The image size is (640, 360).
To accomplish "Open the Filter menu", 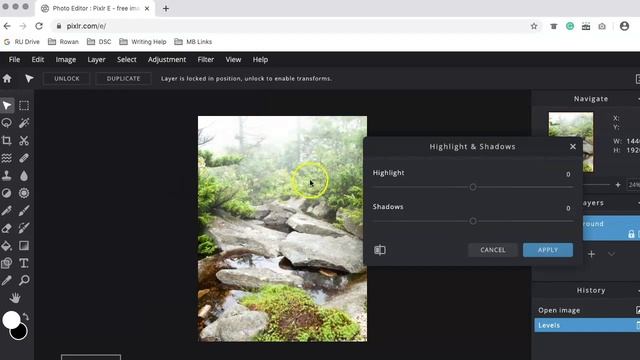I will (206, 60).
